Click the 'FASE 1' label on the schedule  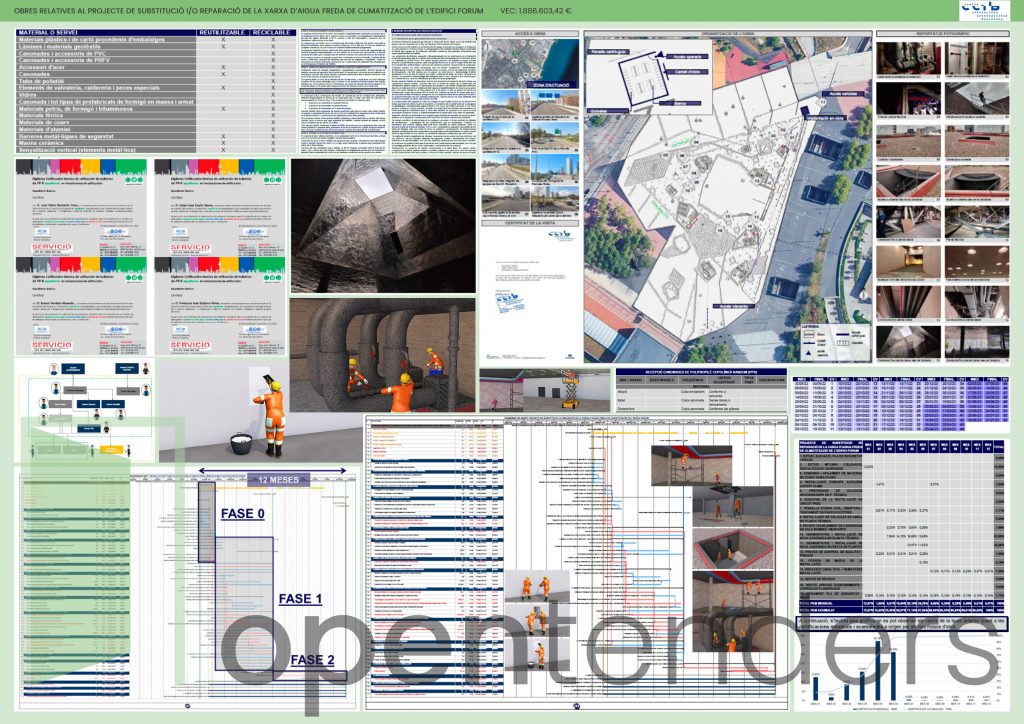click(x=300, y=599)
